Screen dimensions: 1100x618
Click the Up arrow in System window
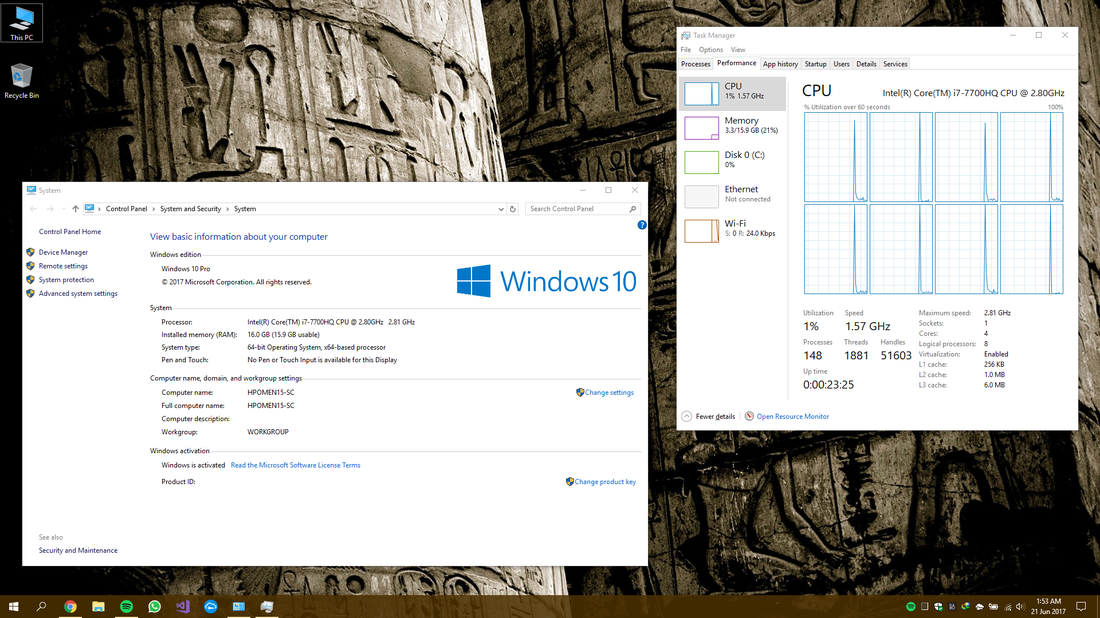75,209
